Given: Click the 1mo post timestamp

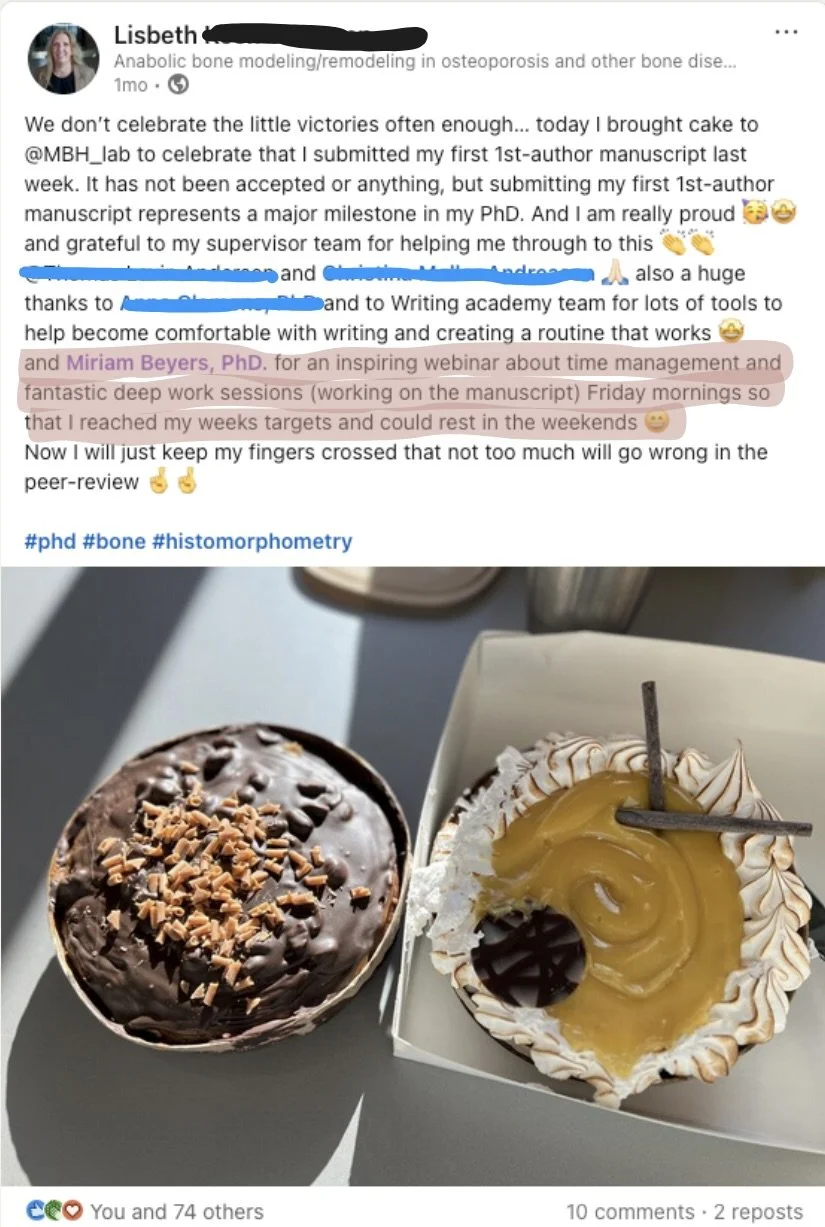Looking at the screenshot, I should [x=131, y=85].
